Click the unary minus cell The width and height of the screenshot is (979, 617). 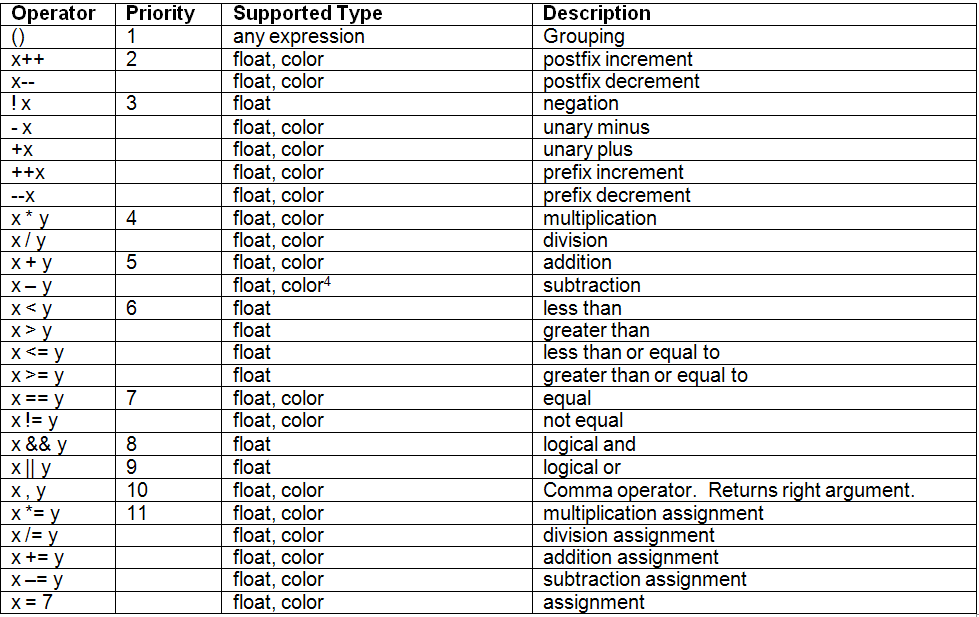click(596, 127)
